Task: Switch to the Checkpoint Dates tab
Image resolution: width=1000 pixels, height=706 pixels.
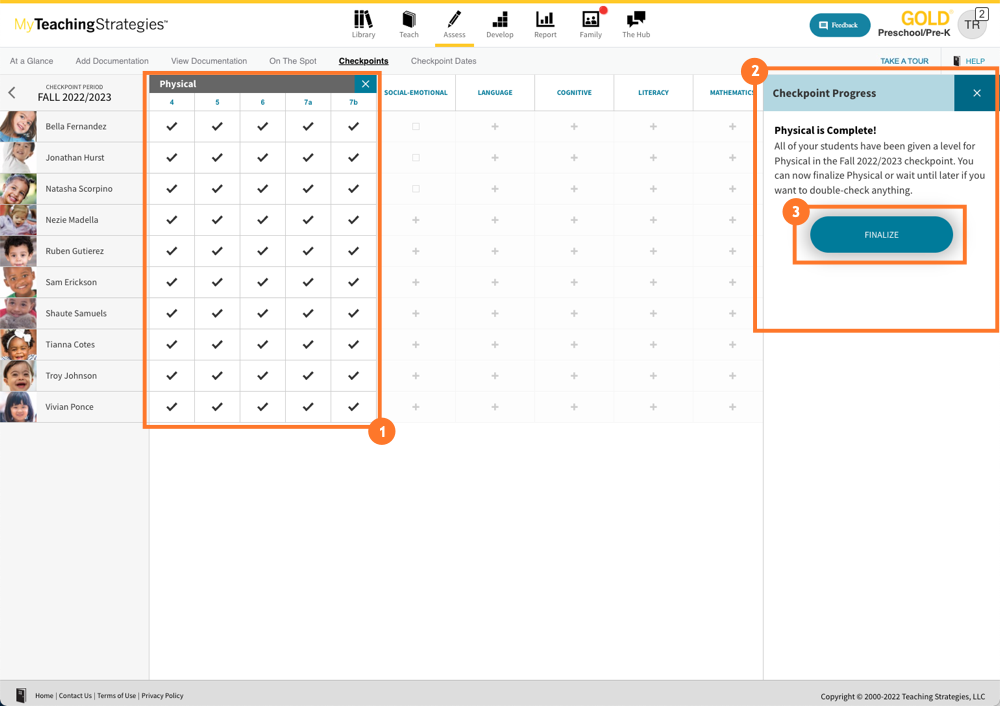Action: pyautogui.click(x=443, y=61)
